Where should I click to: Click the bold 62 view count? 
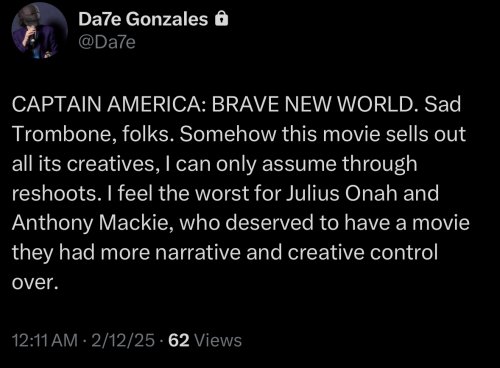point(179,340)
